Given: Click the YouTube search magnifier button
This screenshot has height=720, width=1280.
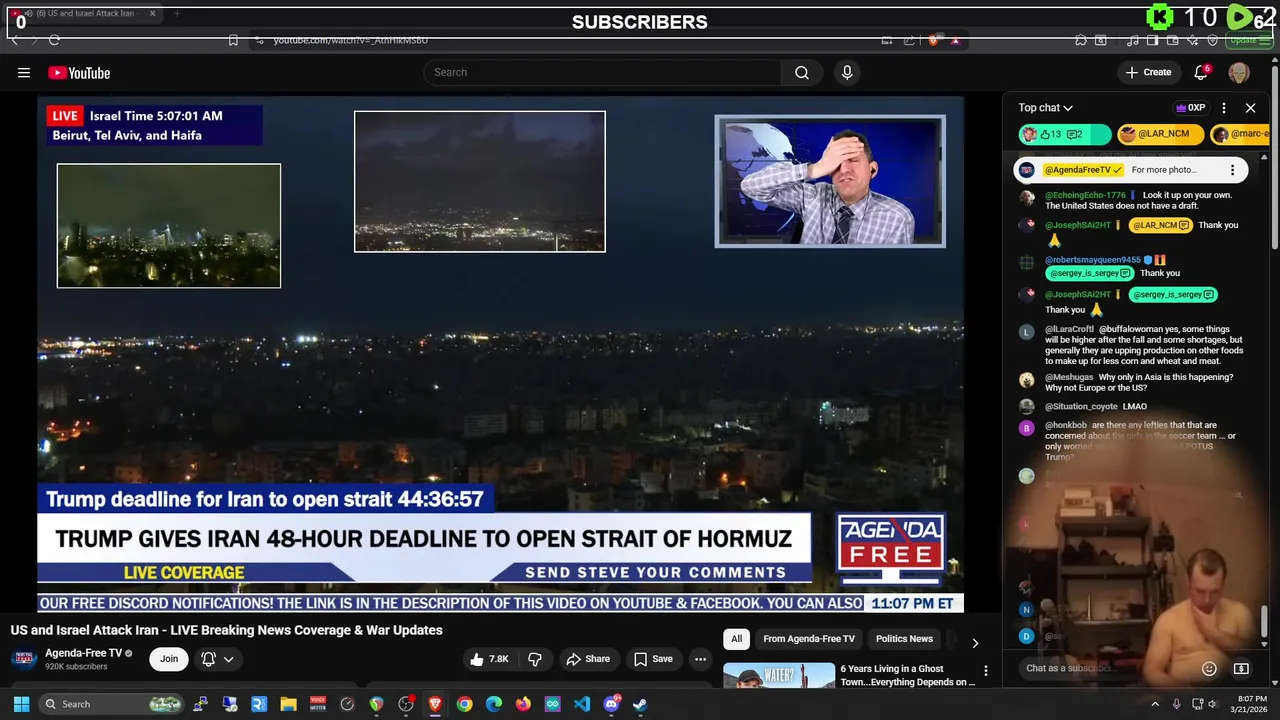Looking at the screenshot, I should [x=802, y=72].
